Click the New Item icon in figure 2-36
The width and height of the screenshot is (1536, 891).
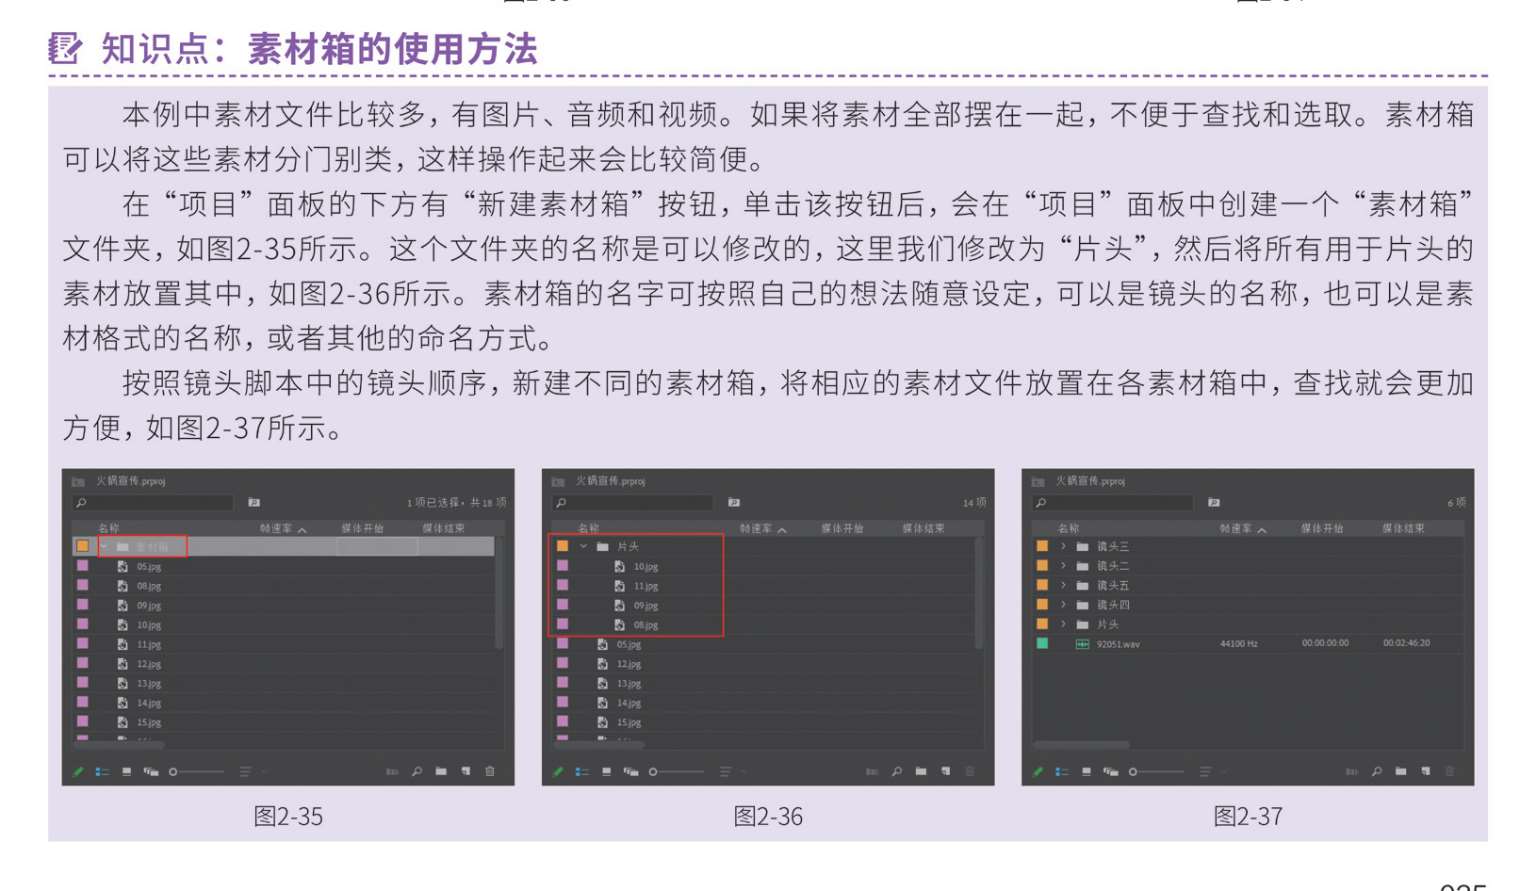945,772
